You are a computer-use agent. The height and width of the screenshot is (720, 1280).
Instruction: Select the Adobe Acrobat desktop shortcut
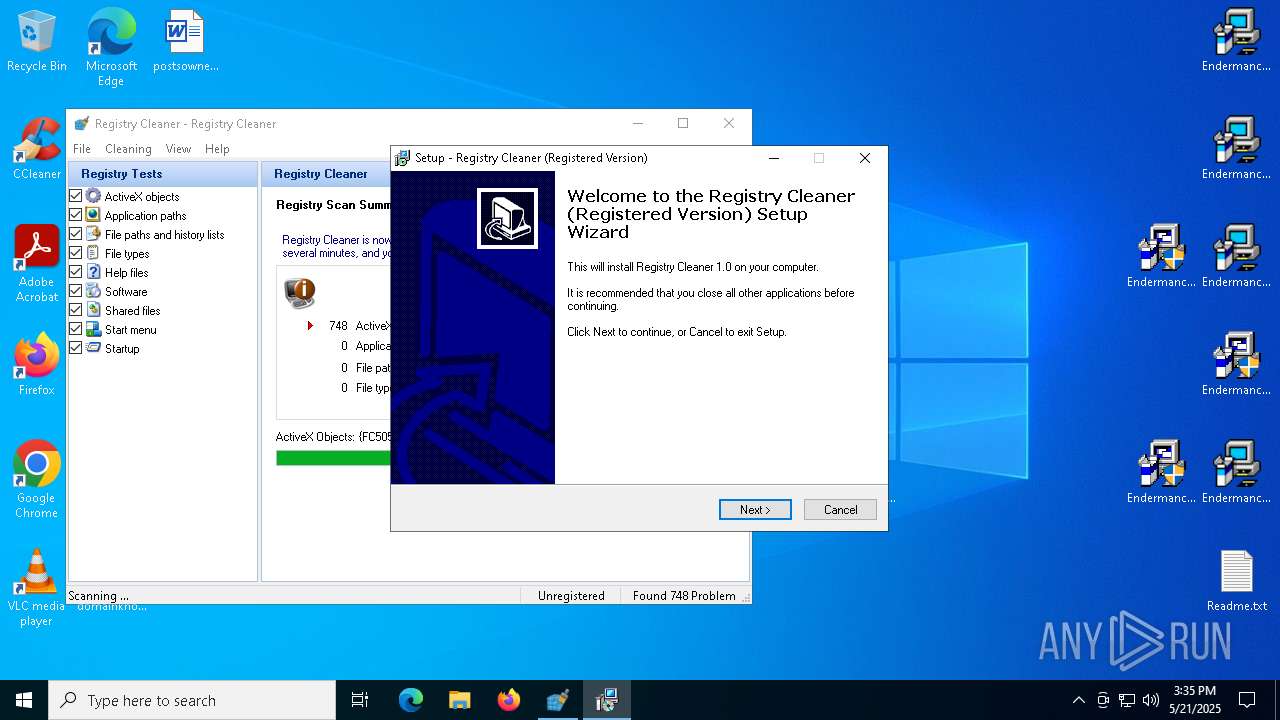[x=37, y=264]
